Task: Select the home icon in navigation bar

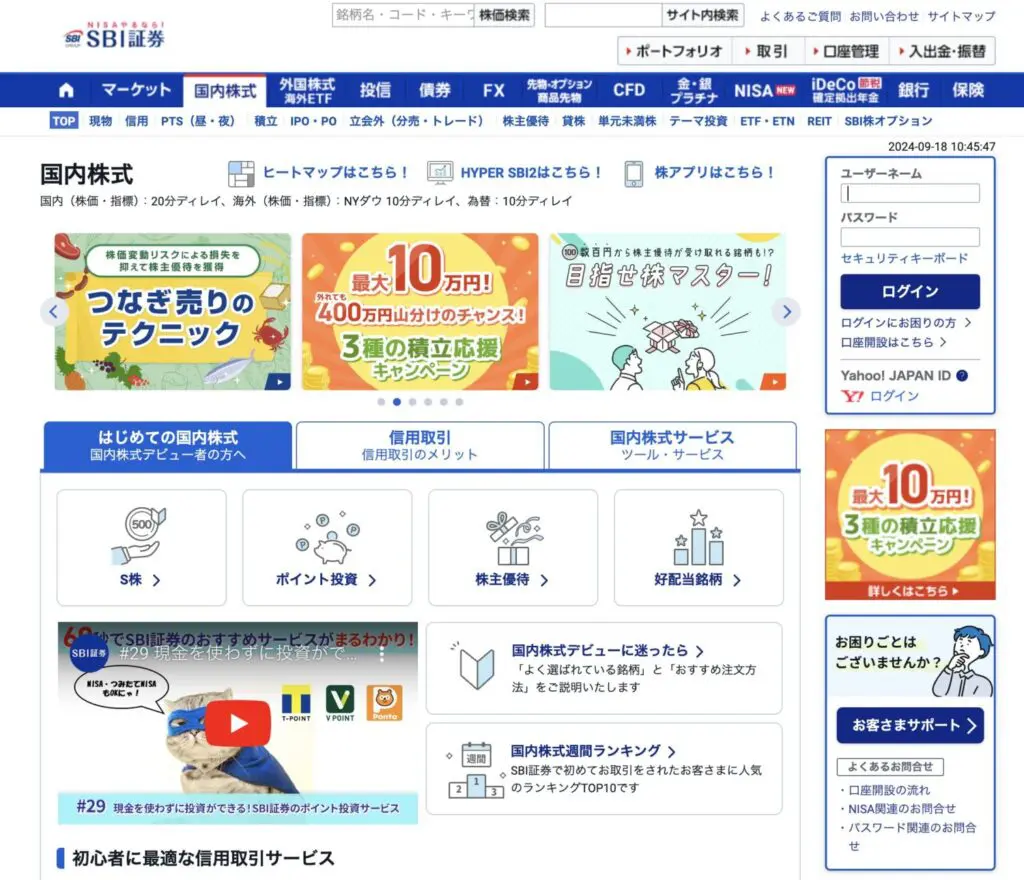Action: click(x=63, y=90)
